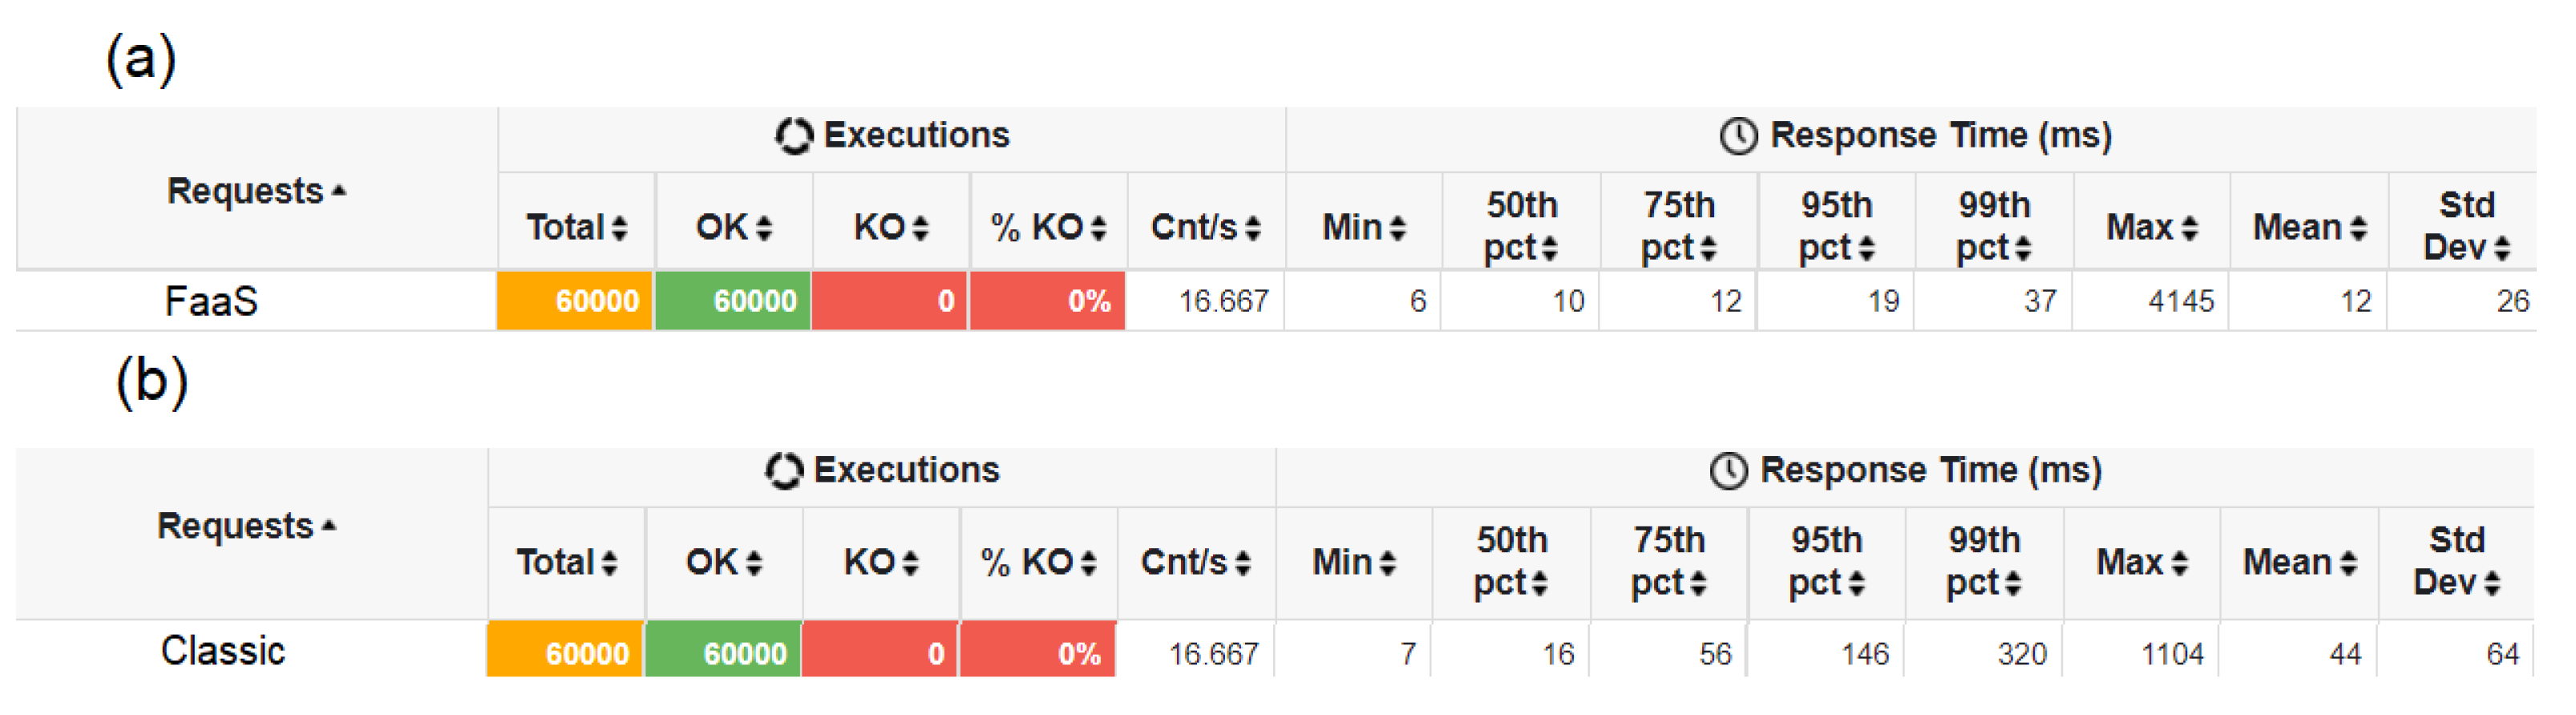Click orange Total 60000 cell in FaaS row

[576, 301]
